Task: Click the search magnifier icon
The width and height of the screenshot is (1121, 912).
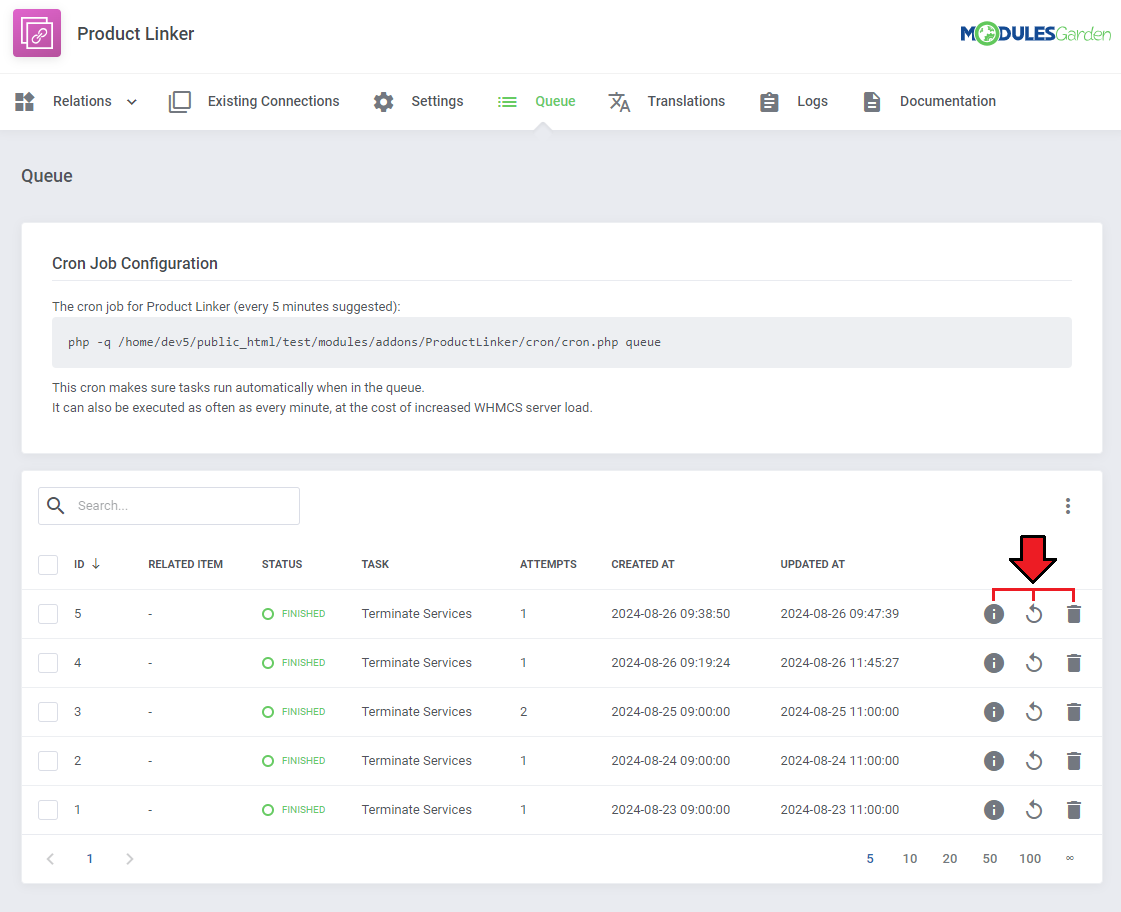Action: [x=56, y=505]
